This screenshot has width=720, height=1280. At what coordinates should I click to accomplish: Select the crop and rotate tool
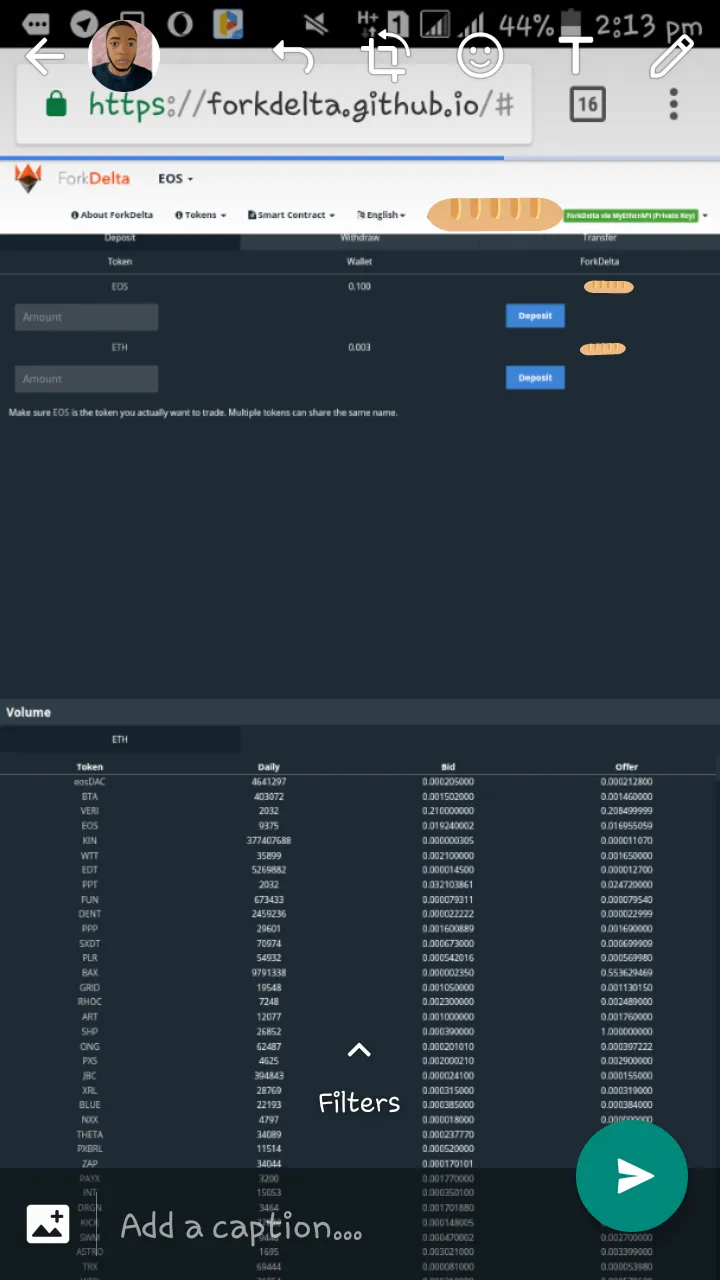[386, 56]
